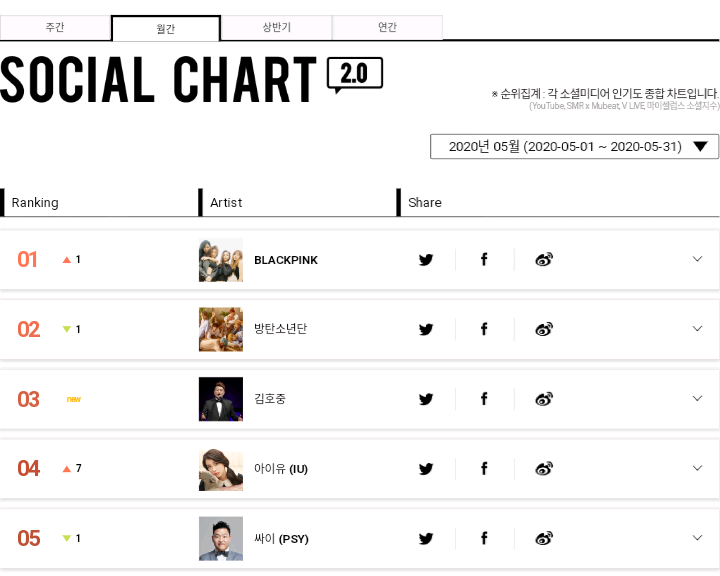Switch to the 상반기 tab
The image size is (720, 576).
pyautogui.click(x=276, y=28)
